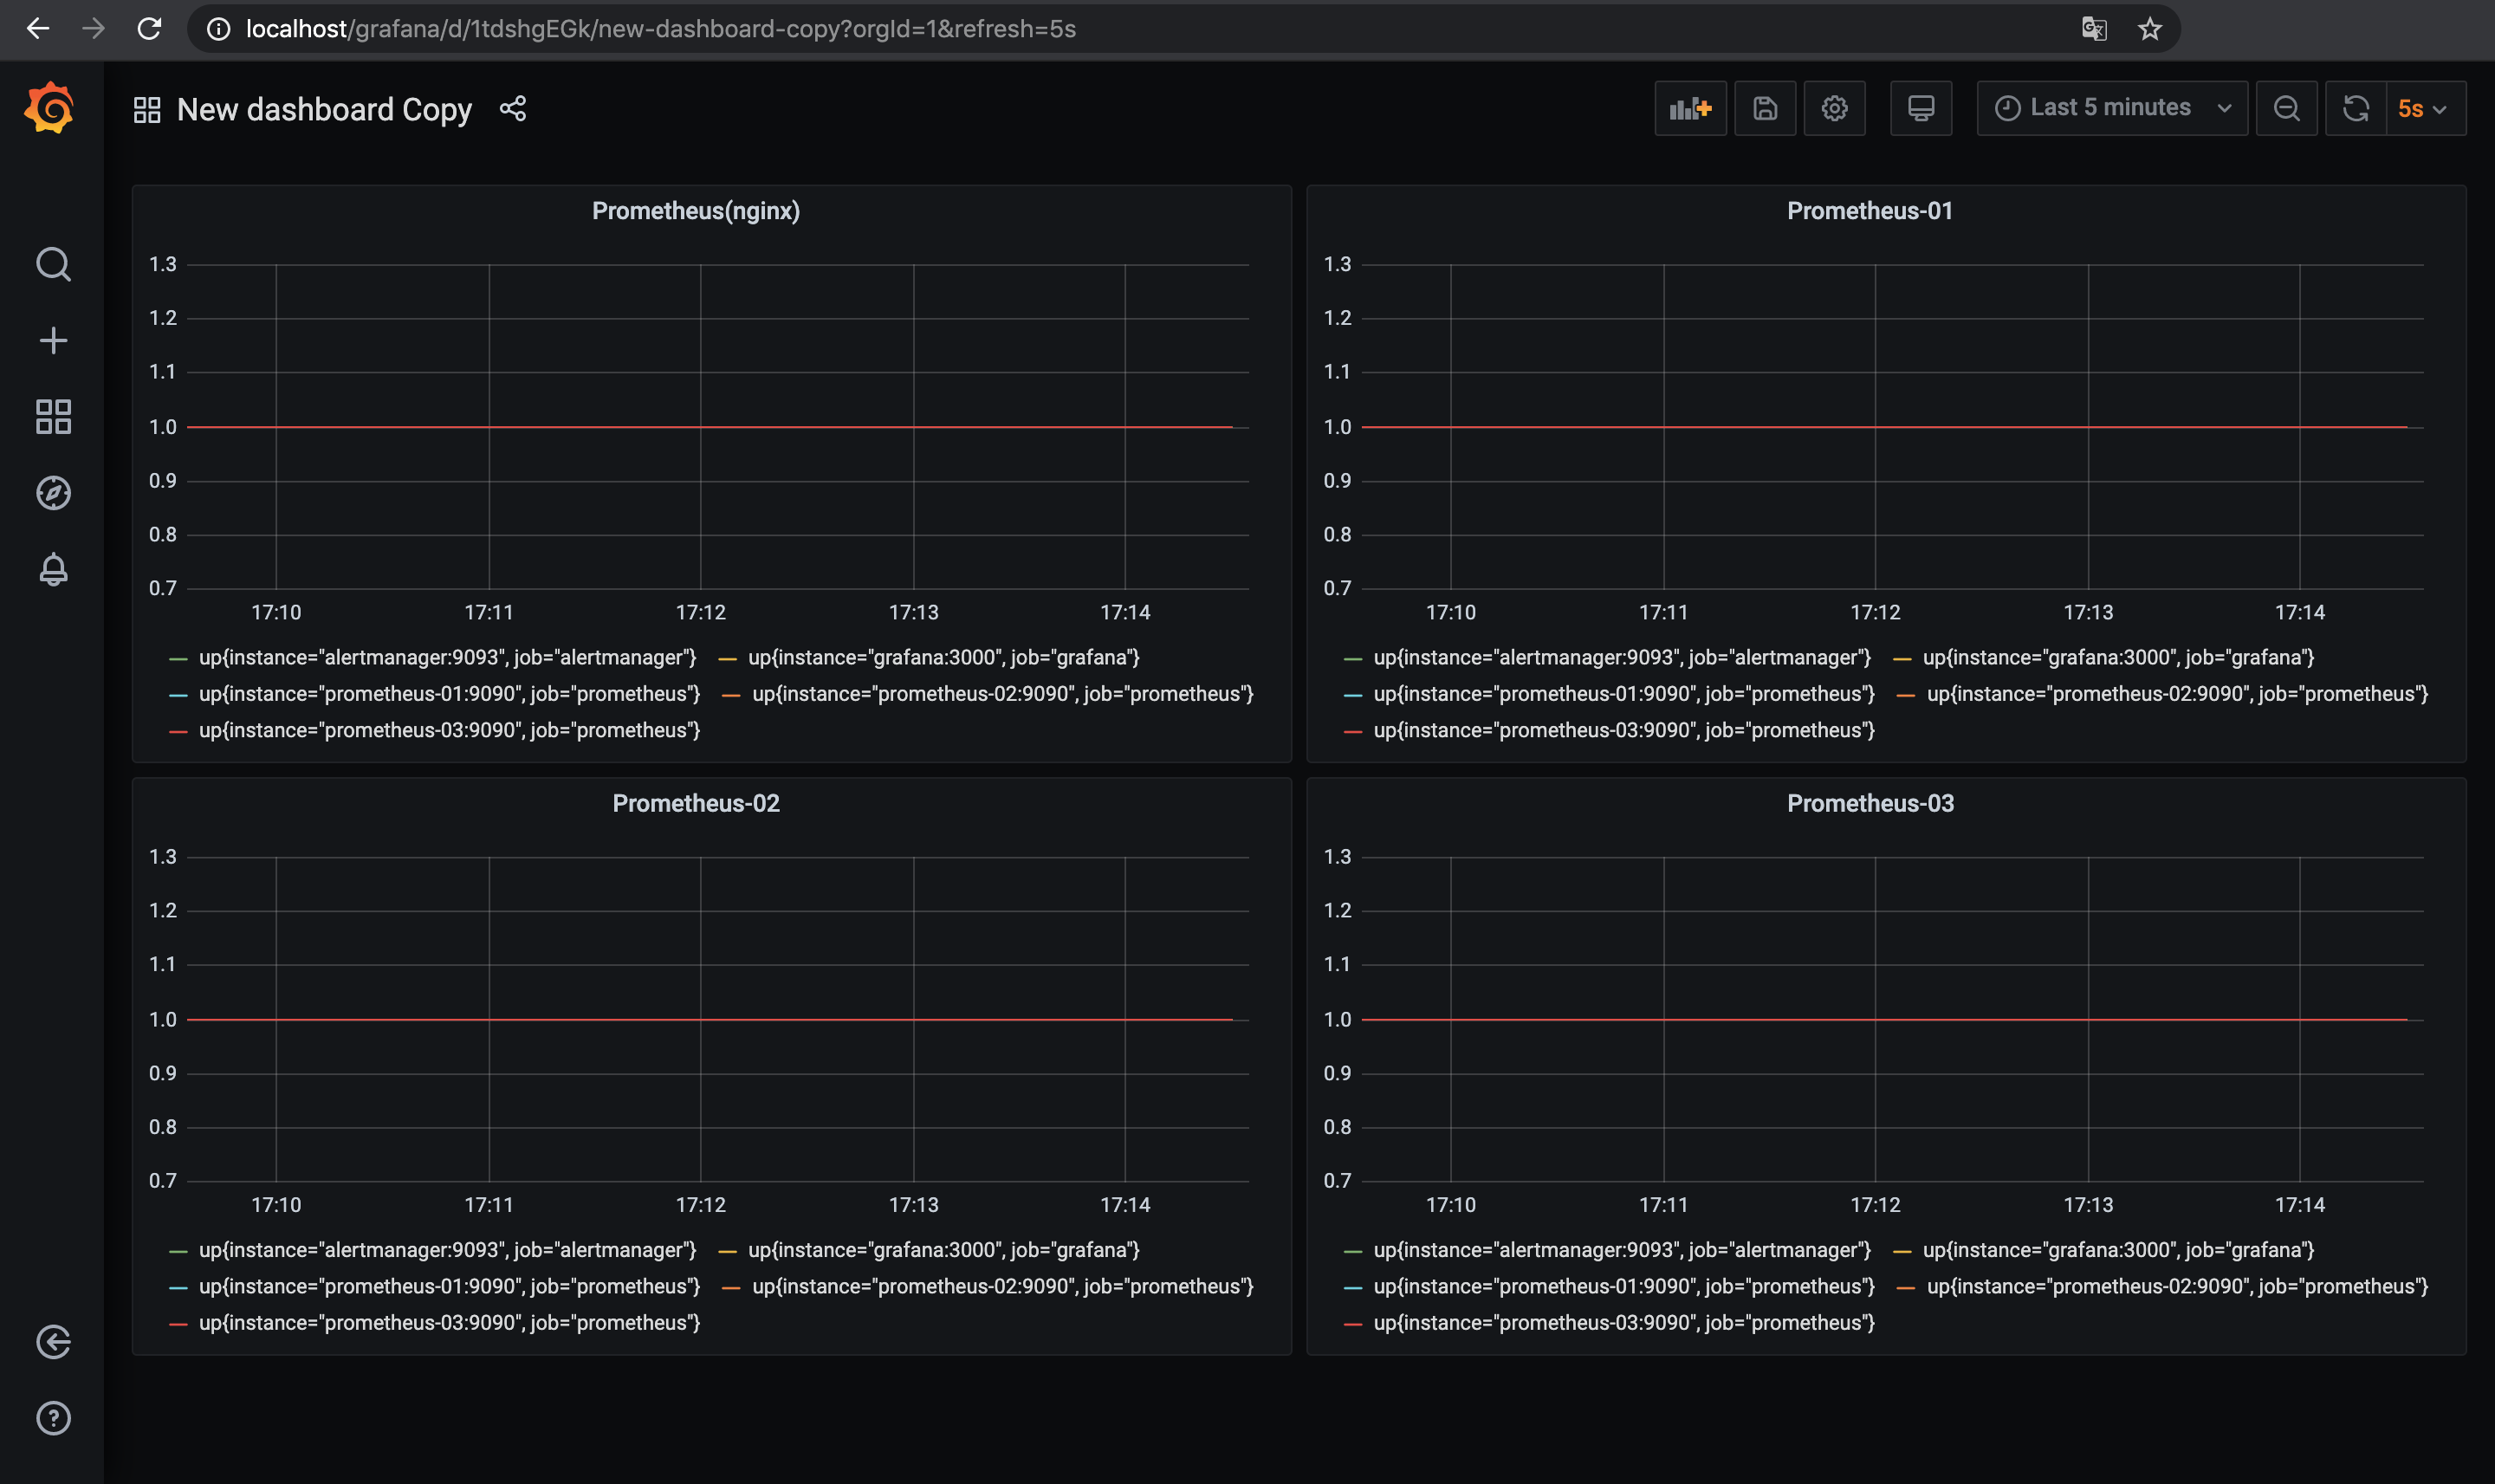Click the 17:14 x-axis label in Prometheus-03
This screenshot has width=2495, height=1484.
pos(2300,1205)
